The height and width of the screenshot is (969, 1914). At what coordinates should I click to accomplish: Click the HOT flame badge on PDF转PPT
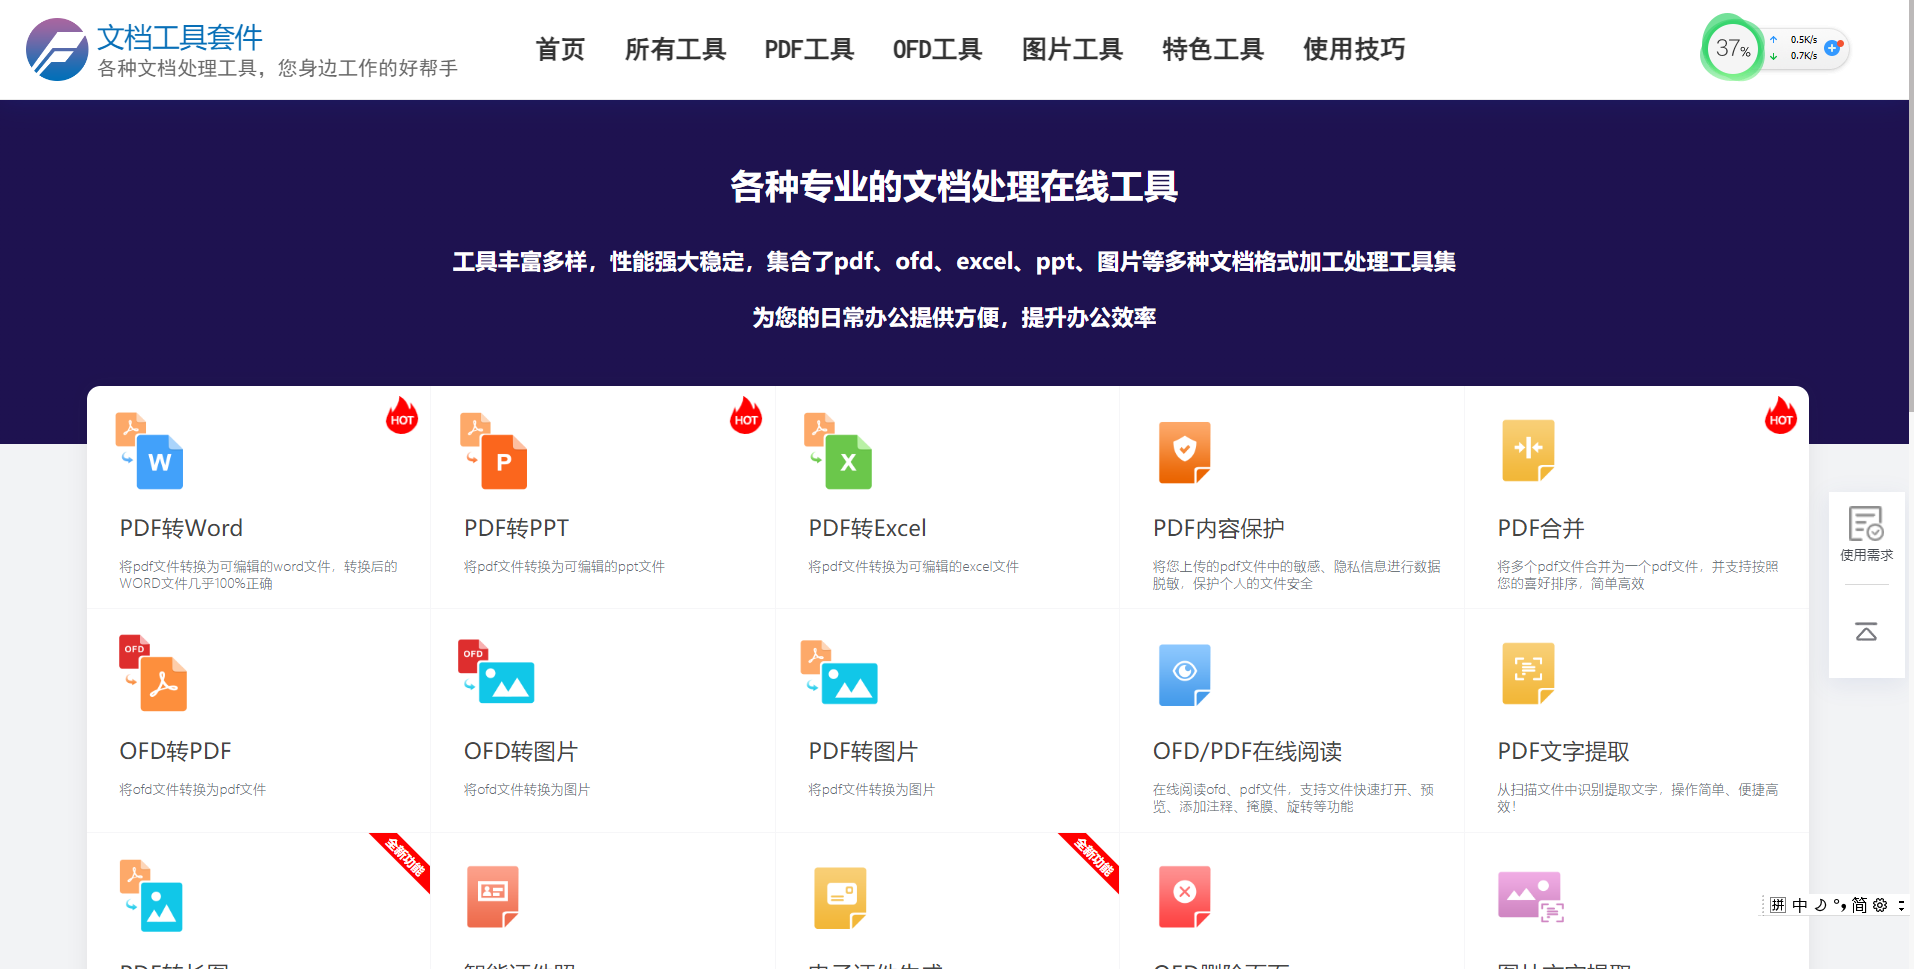click(746, 415)
